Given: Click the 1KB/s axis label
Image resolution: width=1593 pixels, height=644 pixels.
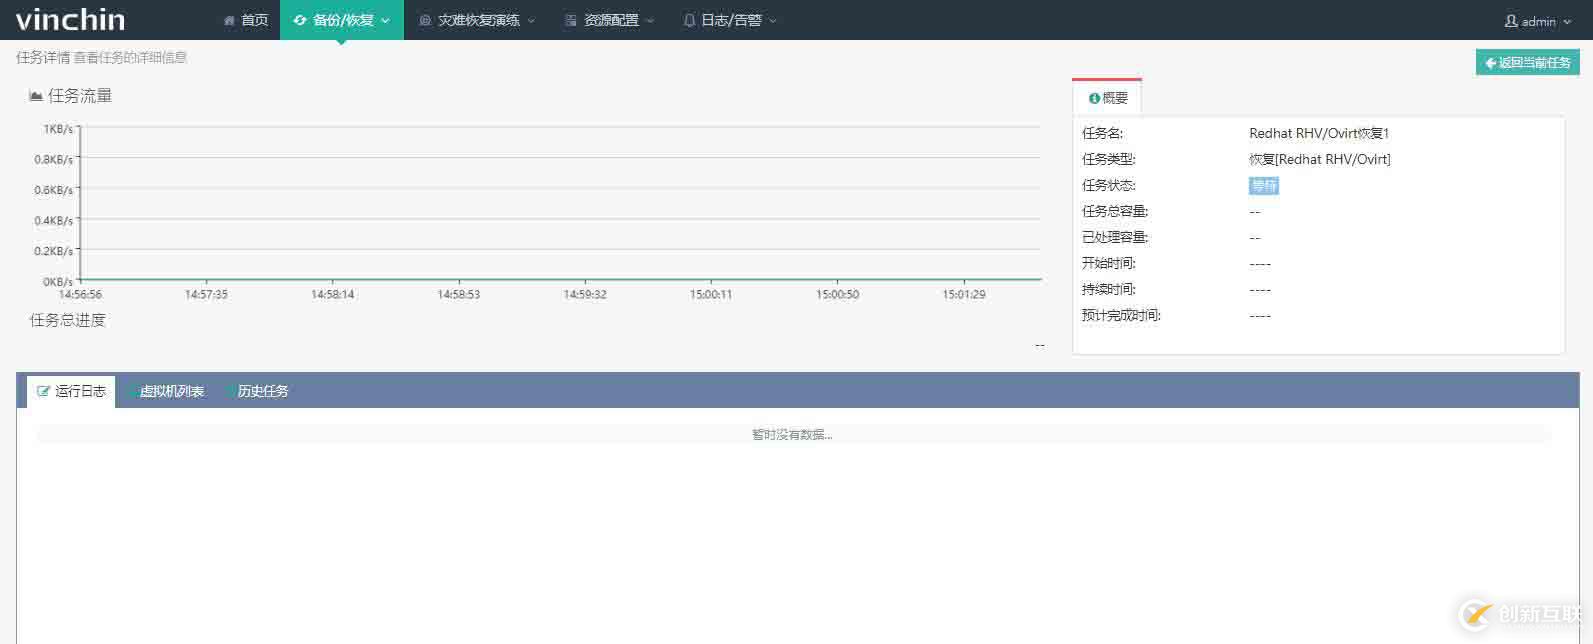Looking at the screenshot, I should coord(58,129).
